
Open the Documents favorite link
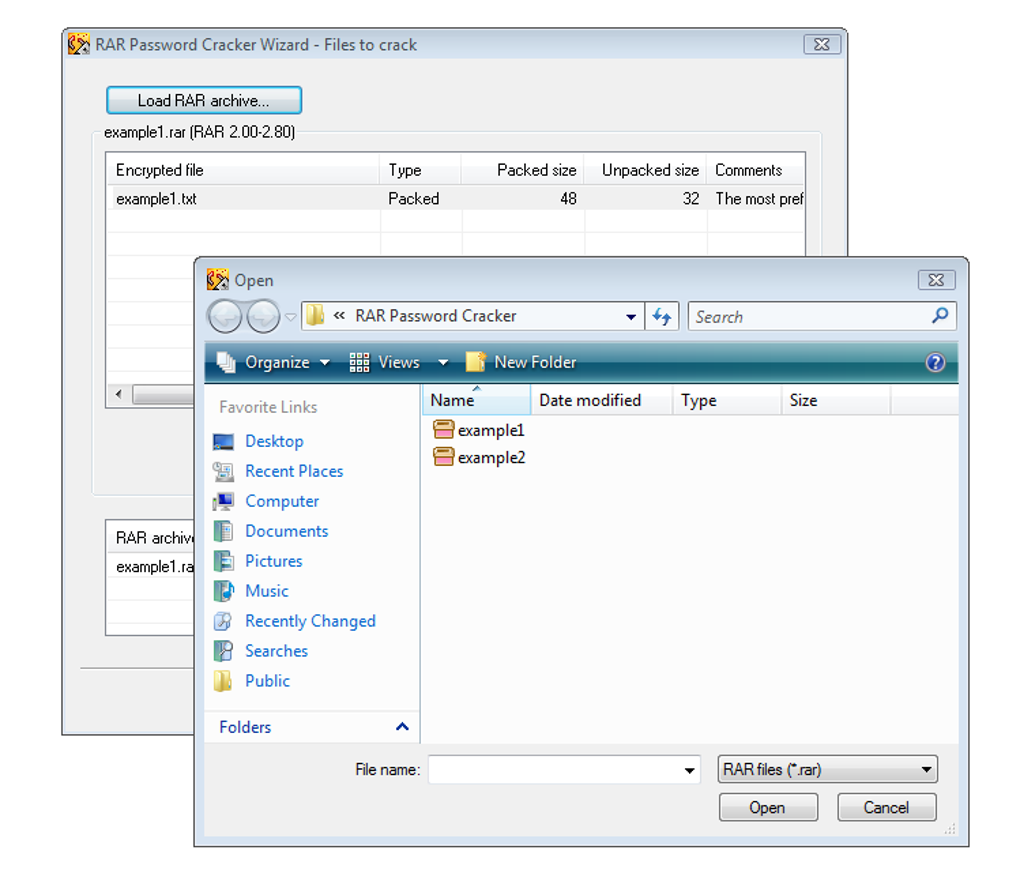click(x=286, y=531)
